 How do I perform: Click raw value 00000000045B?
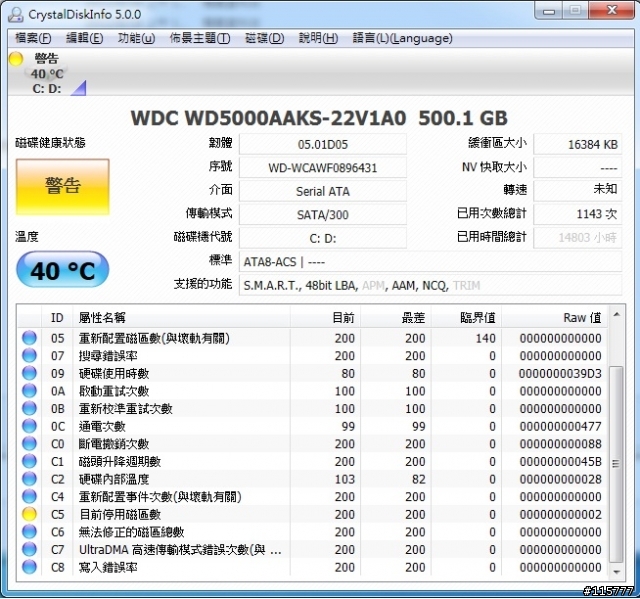pyautogui.click(x=560, y=461)
